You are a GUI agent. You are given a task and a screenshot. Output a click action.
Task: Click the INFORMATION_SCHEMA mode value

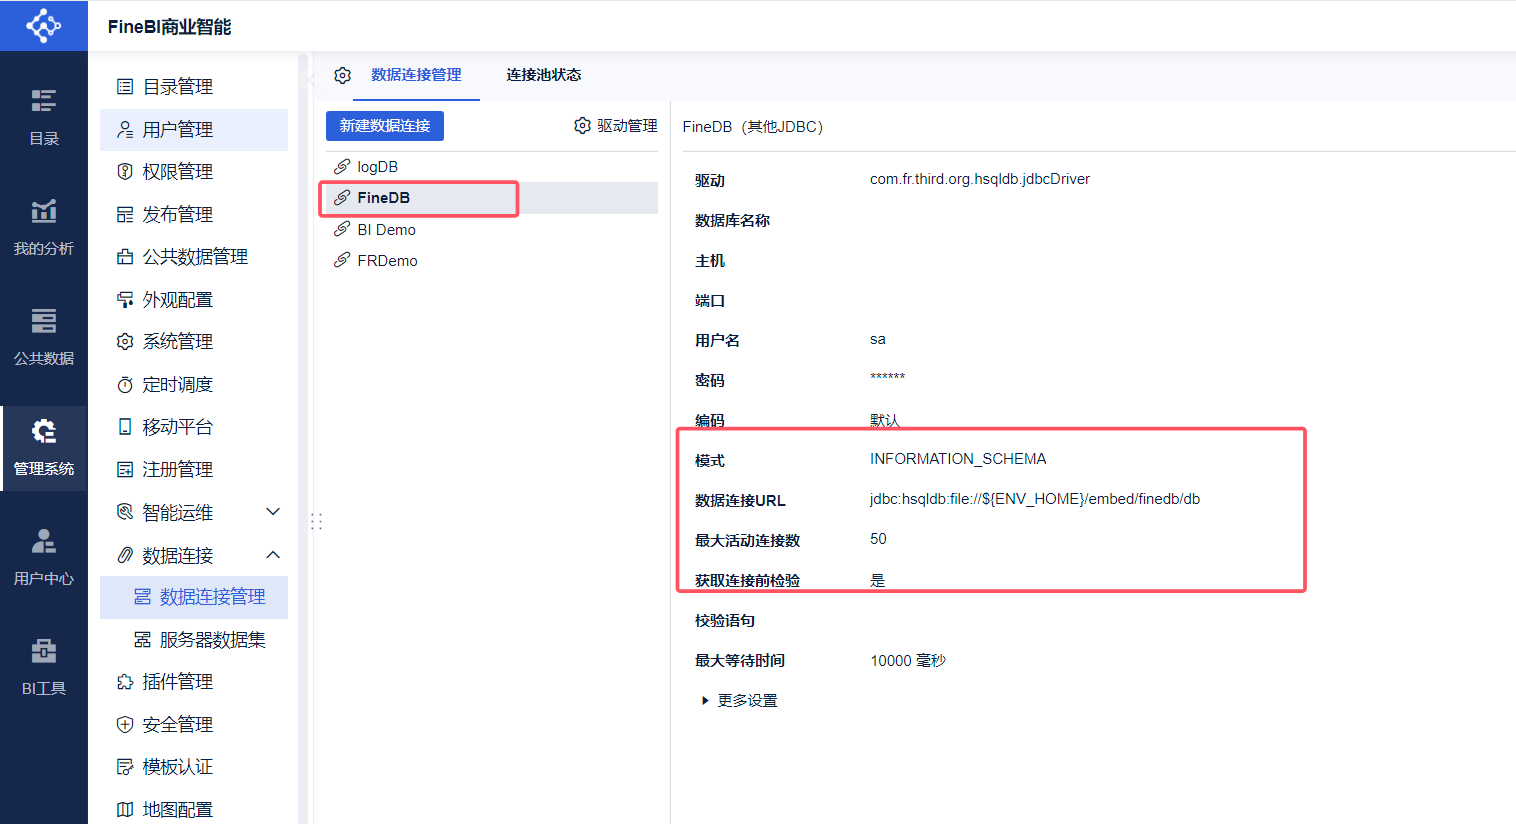tap(958, 459)
